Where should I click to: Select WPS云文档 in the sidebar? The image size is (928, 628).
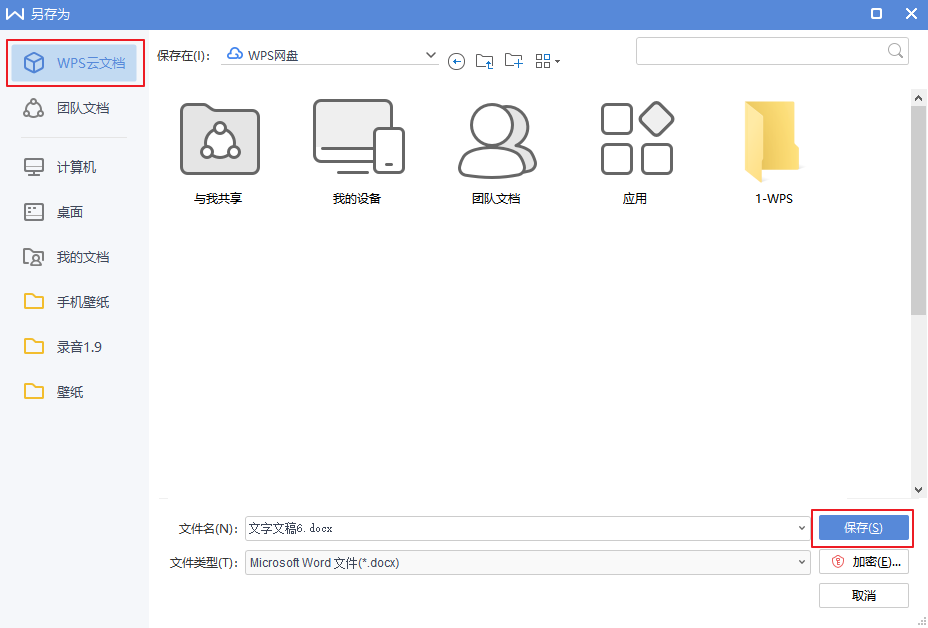76,63
